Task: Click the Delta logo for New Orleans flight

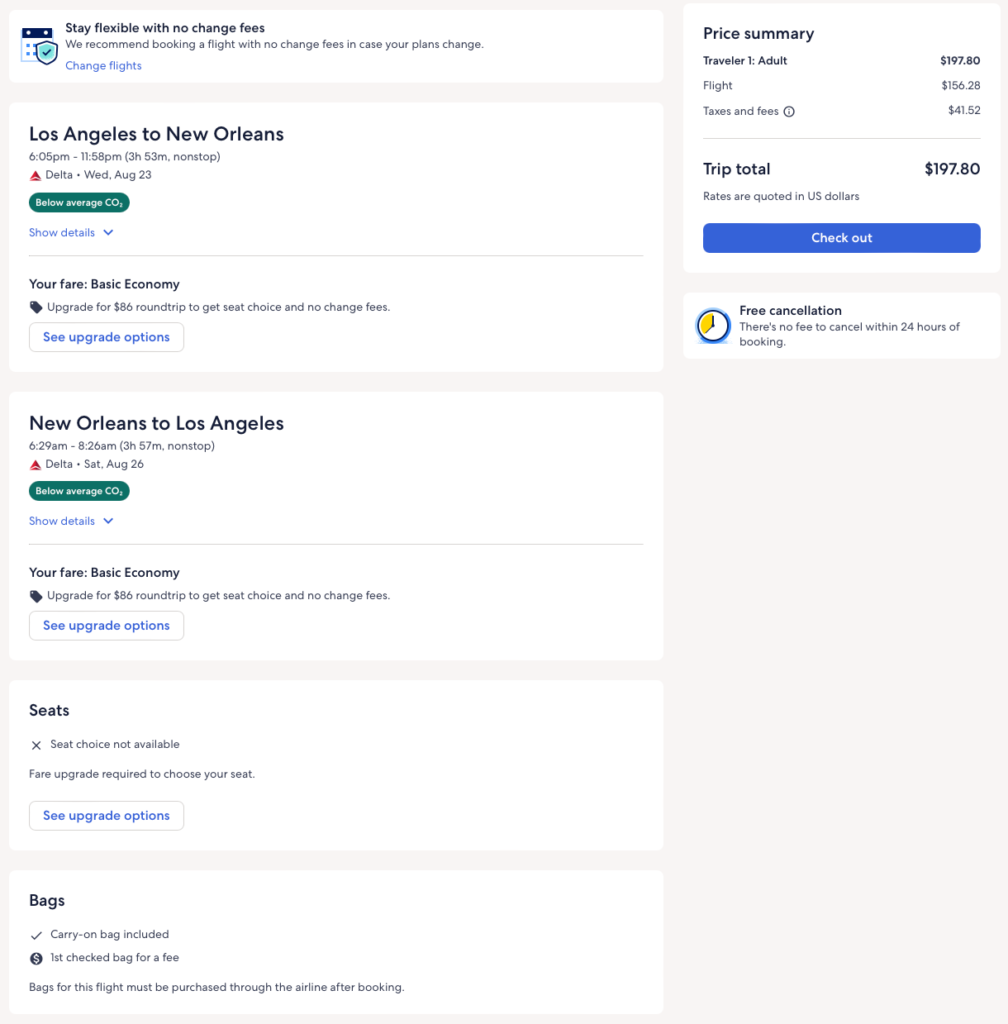Action: point(36,464)
